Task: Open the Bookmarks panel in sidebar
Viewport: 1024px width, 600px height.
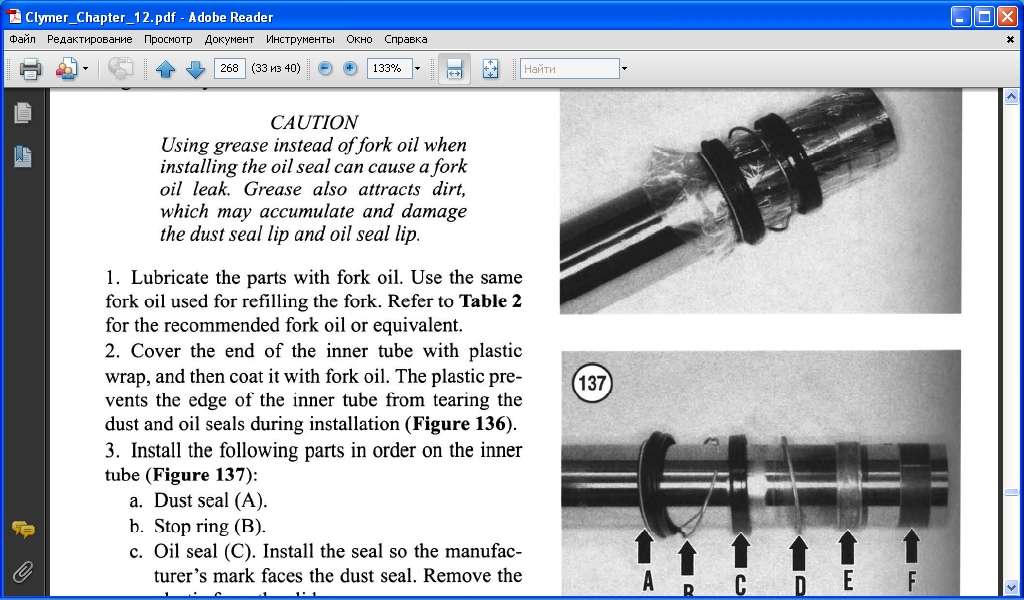Action: (23, 157)
